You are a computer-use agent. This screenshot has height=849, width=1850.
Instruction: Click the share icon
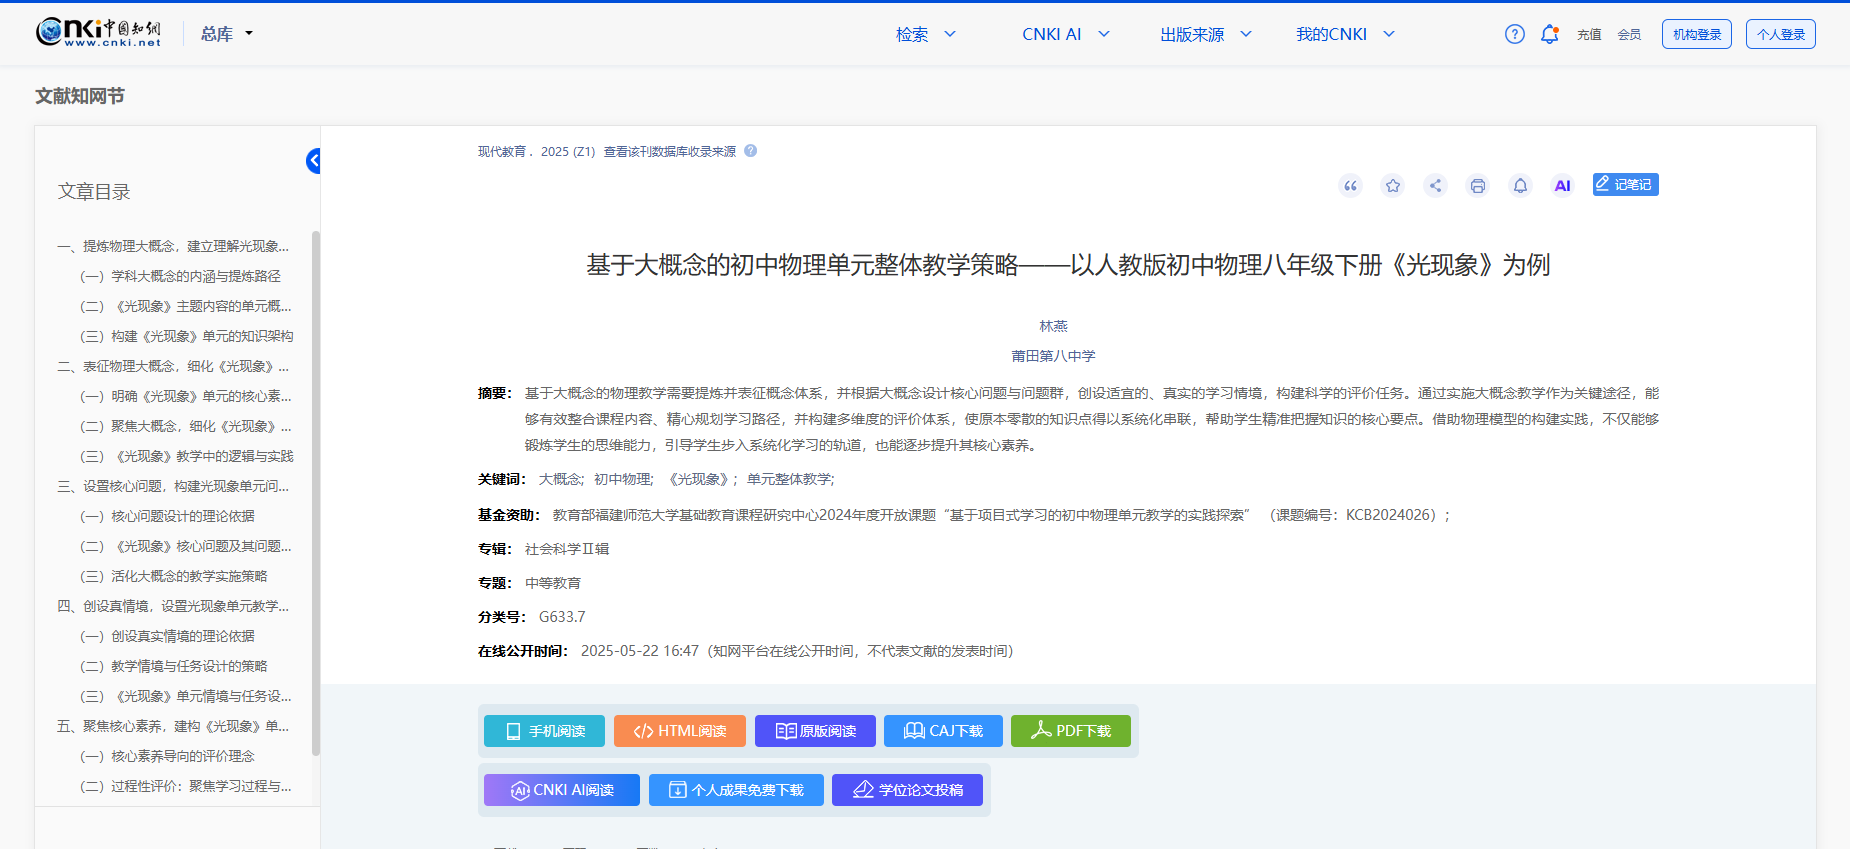point(1435,185)
